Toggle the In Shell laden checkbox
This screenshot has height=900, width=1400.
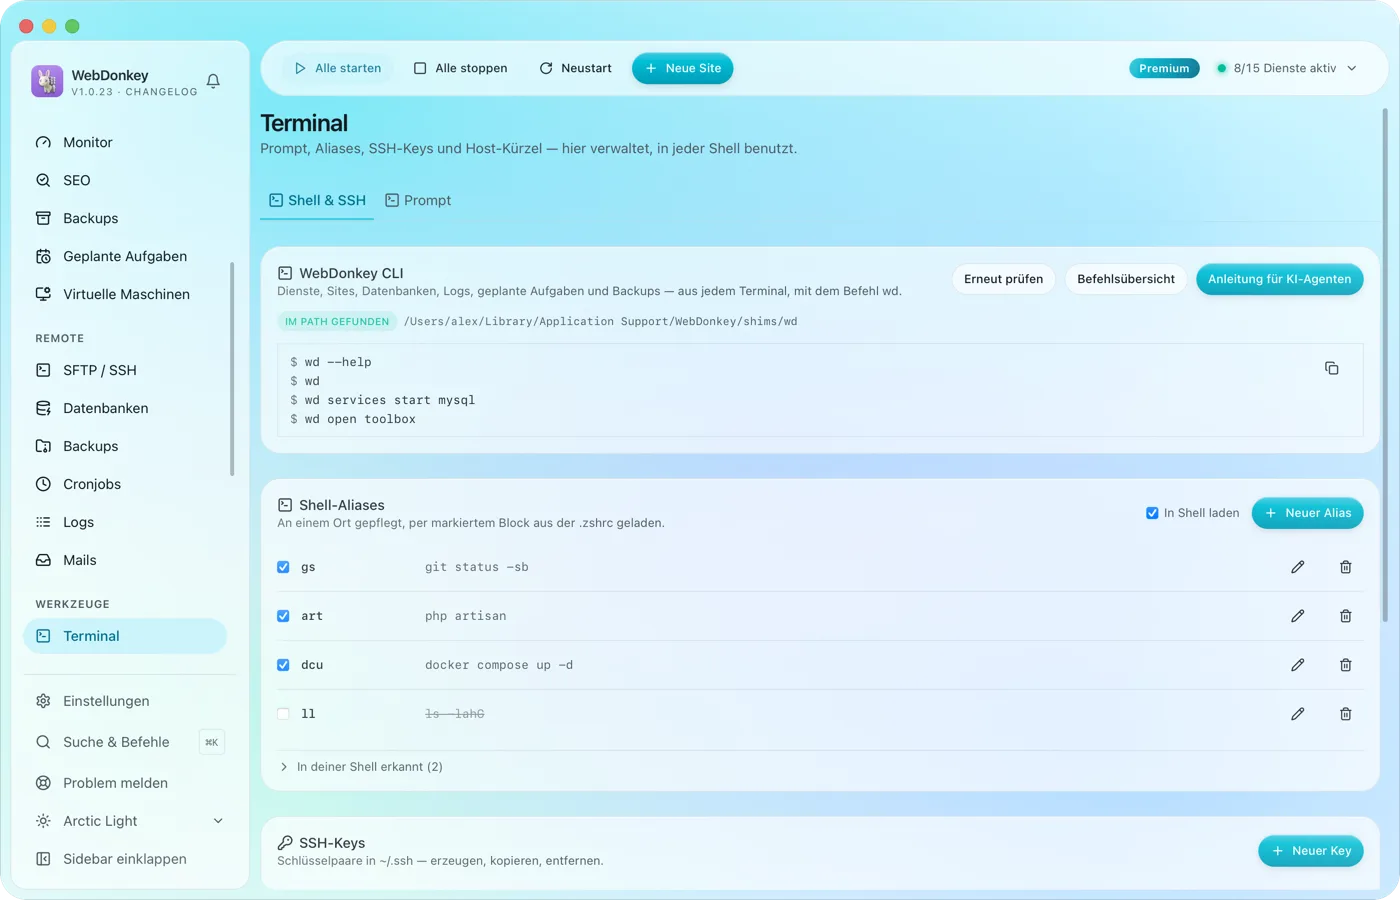[1152, 513]
